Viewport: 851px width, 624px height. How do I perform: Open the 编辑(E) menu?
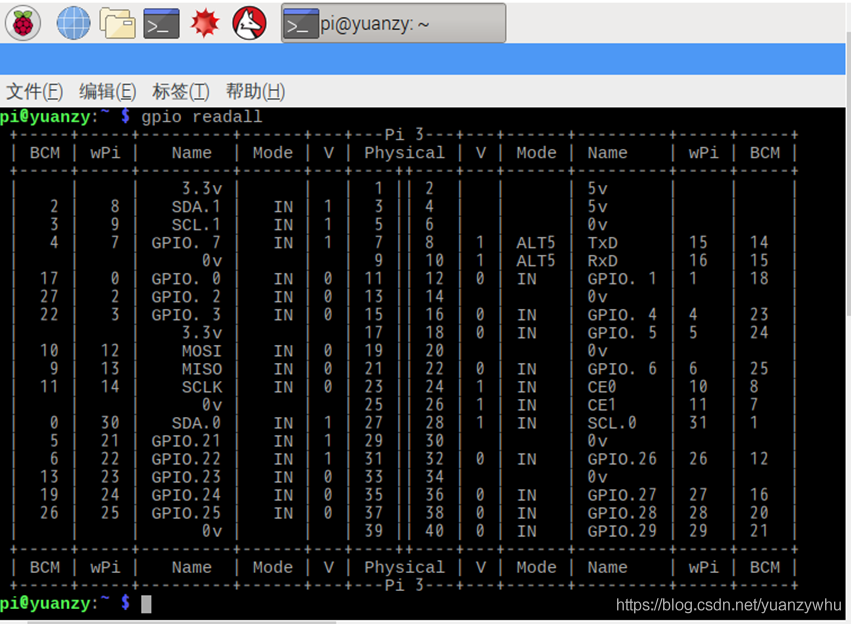pos(107,92)
